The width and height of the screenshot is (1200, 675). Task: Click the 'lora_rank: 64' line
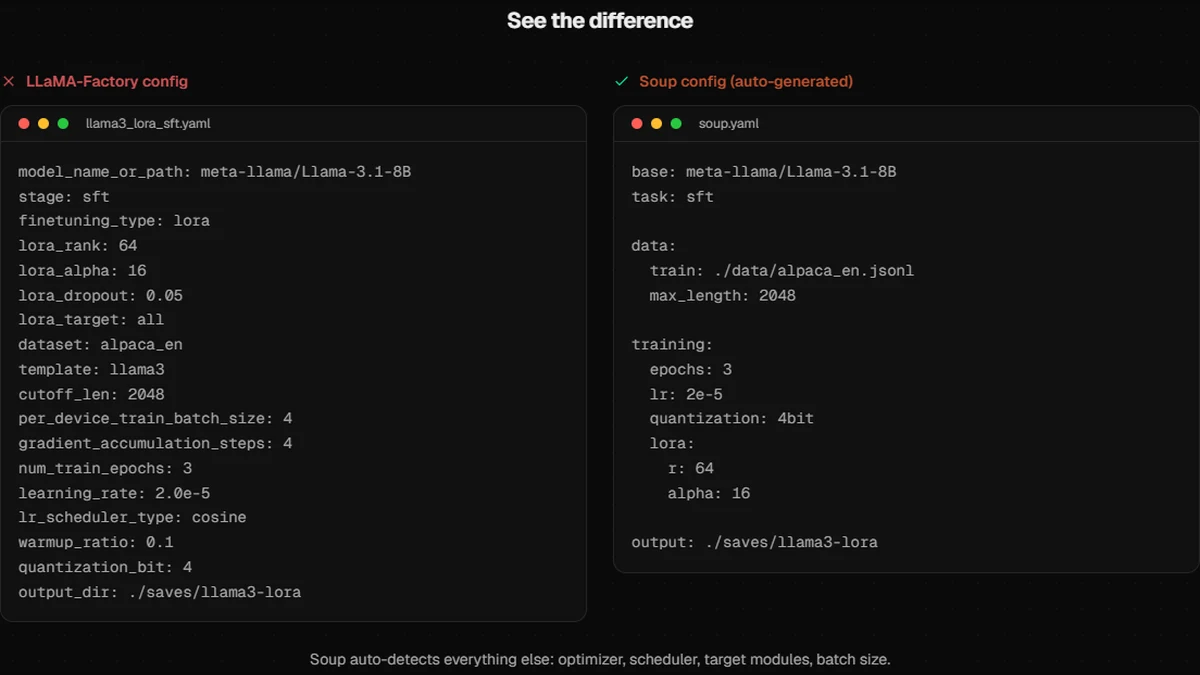point(78,246)
